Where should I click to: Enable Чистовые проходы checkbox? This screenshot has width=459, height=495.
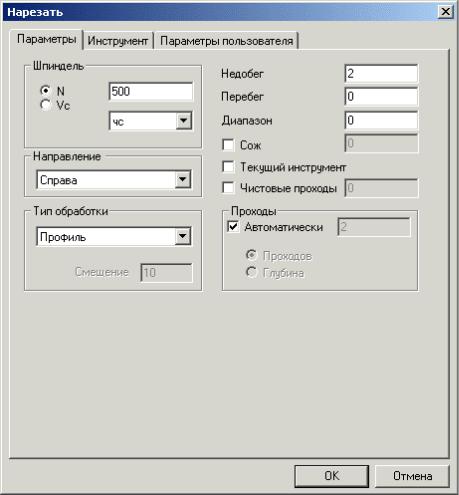point(228,188)
